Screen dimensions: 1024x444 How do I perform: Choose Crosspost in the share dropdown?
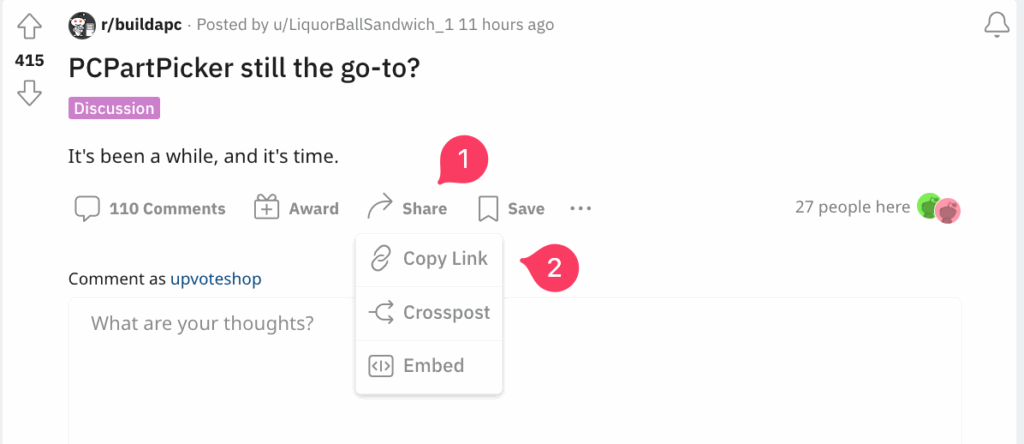click(429, 313)
